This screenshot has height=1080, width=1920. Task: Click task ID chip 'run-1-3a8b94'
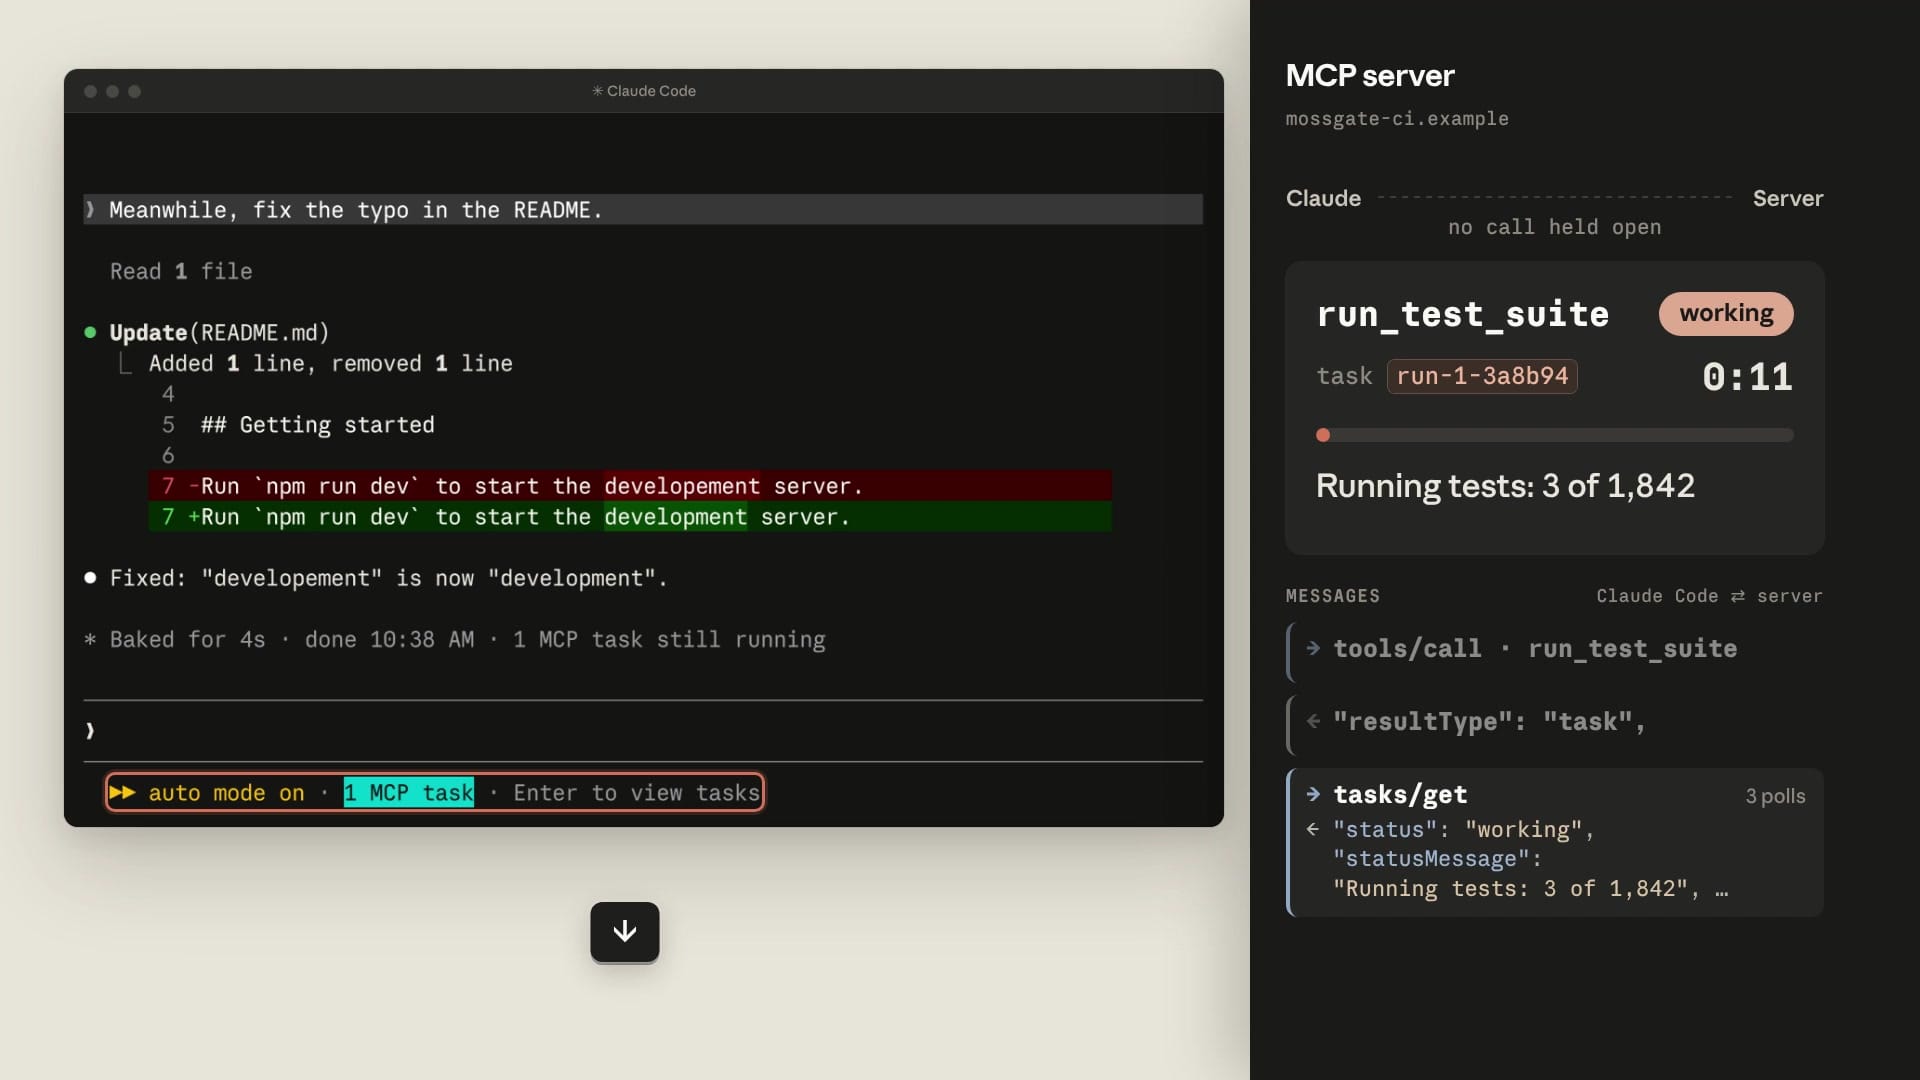click(x=1482, y=376)
